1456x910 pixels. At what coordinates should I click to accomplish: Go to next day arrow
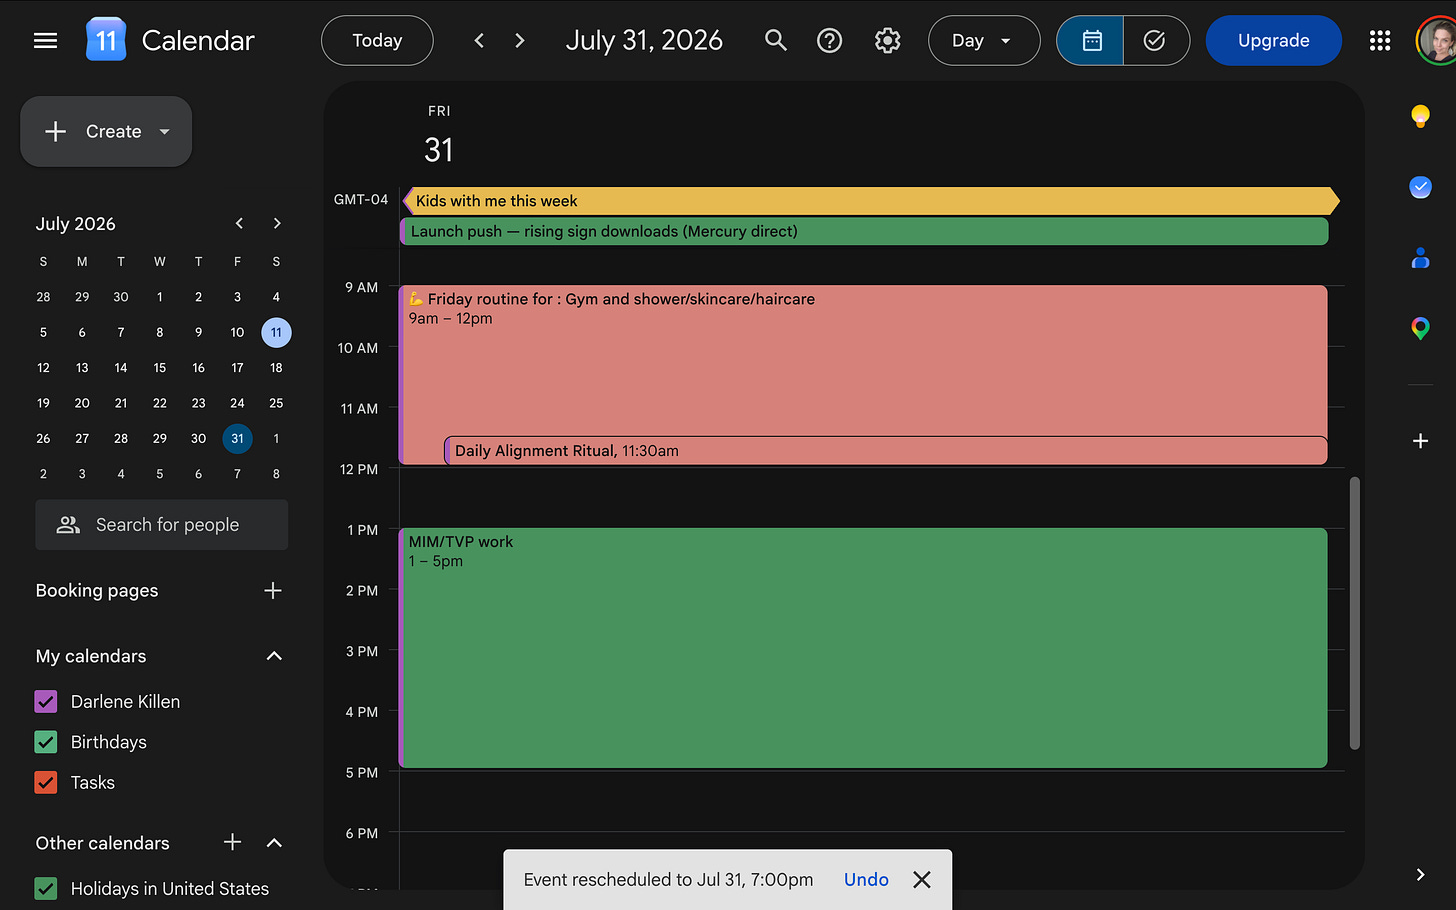(x=519, y=41)
